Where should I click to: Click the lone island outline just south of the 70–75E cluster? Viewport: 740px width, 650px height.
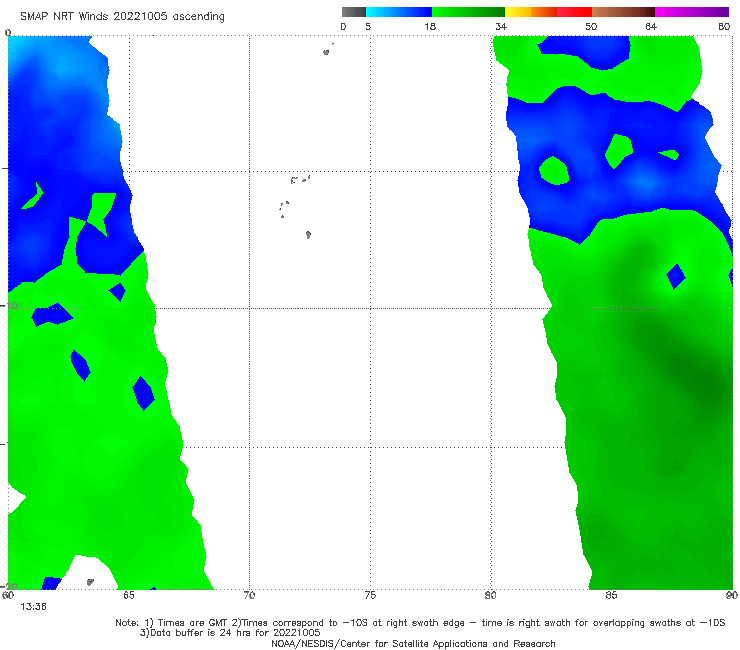[x=308, y=234]
